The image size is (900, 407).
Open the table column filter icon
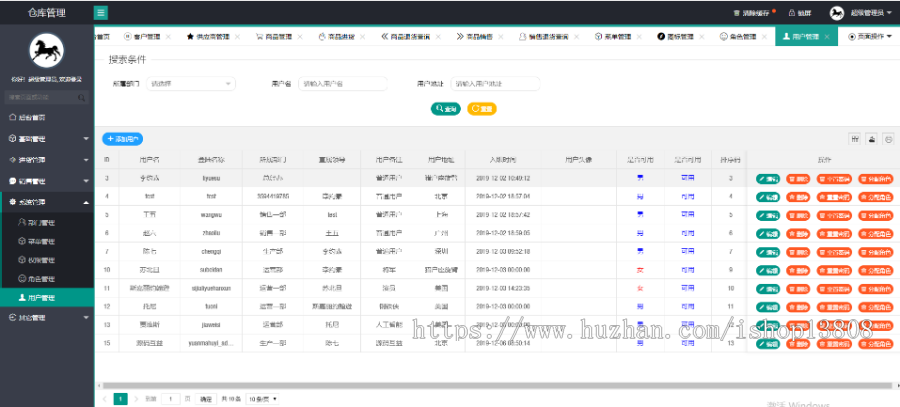pyautogui.click(x=855, y=138)
